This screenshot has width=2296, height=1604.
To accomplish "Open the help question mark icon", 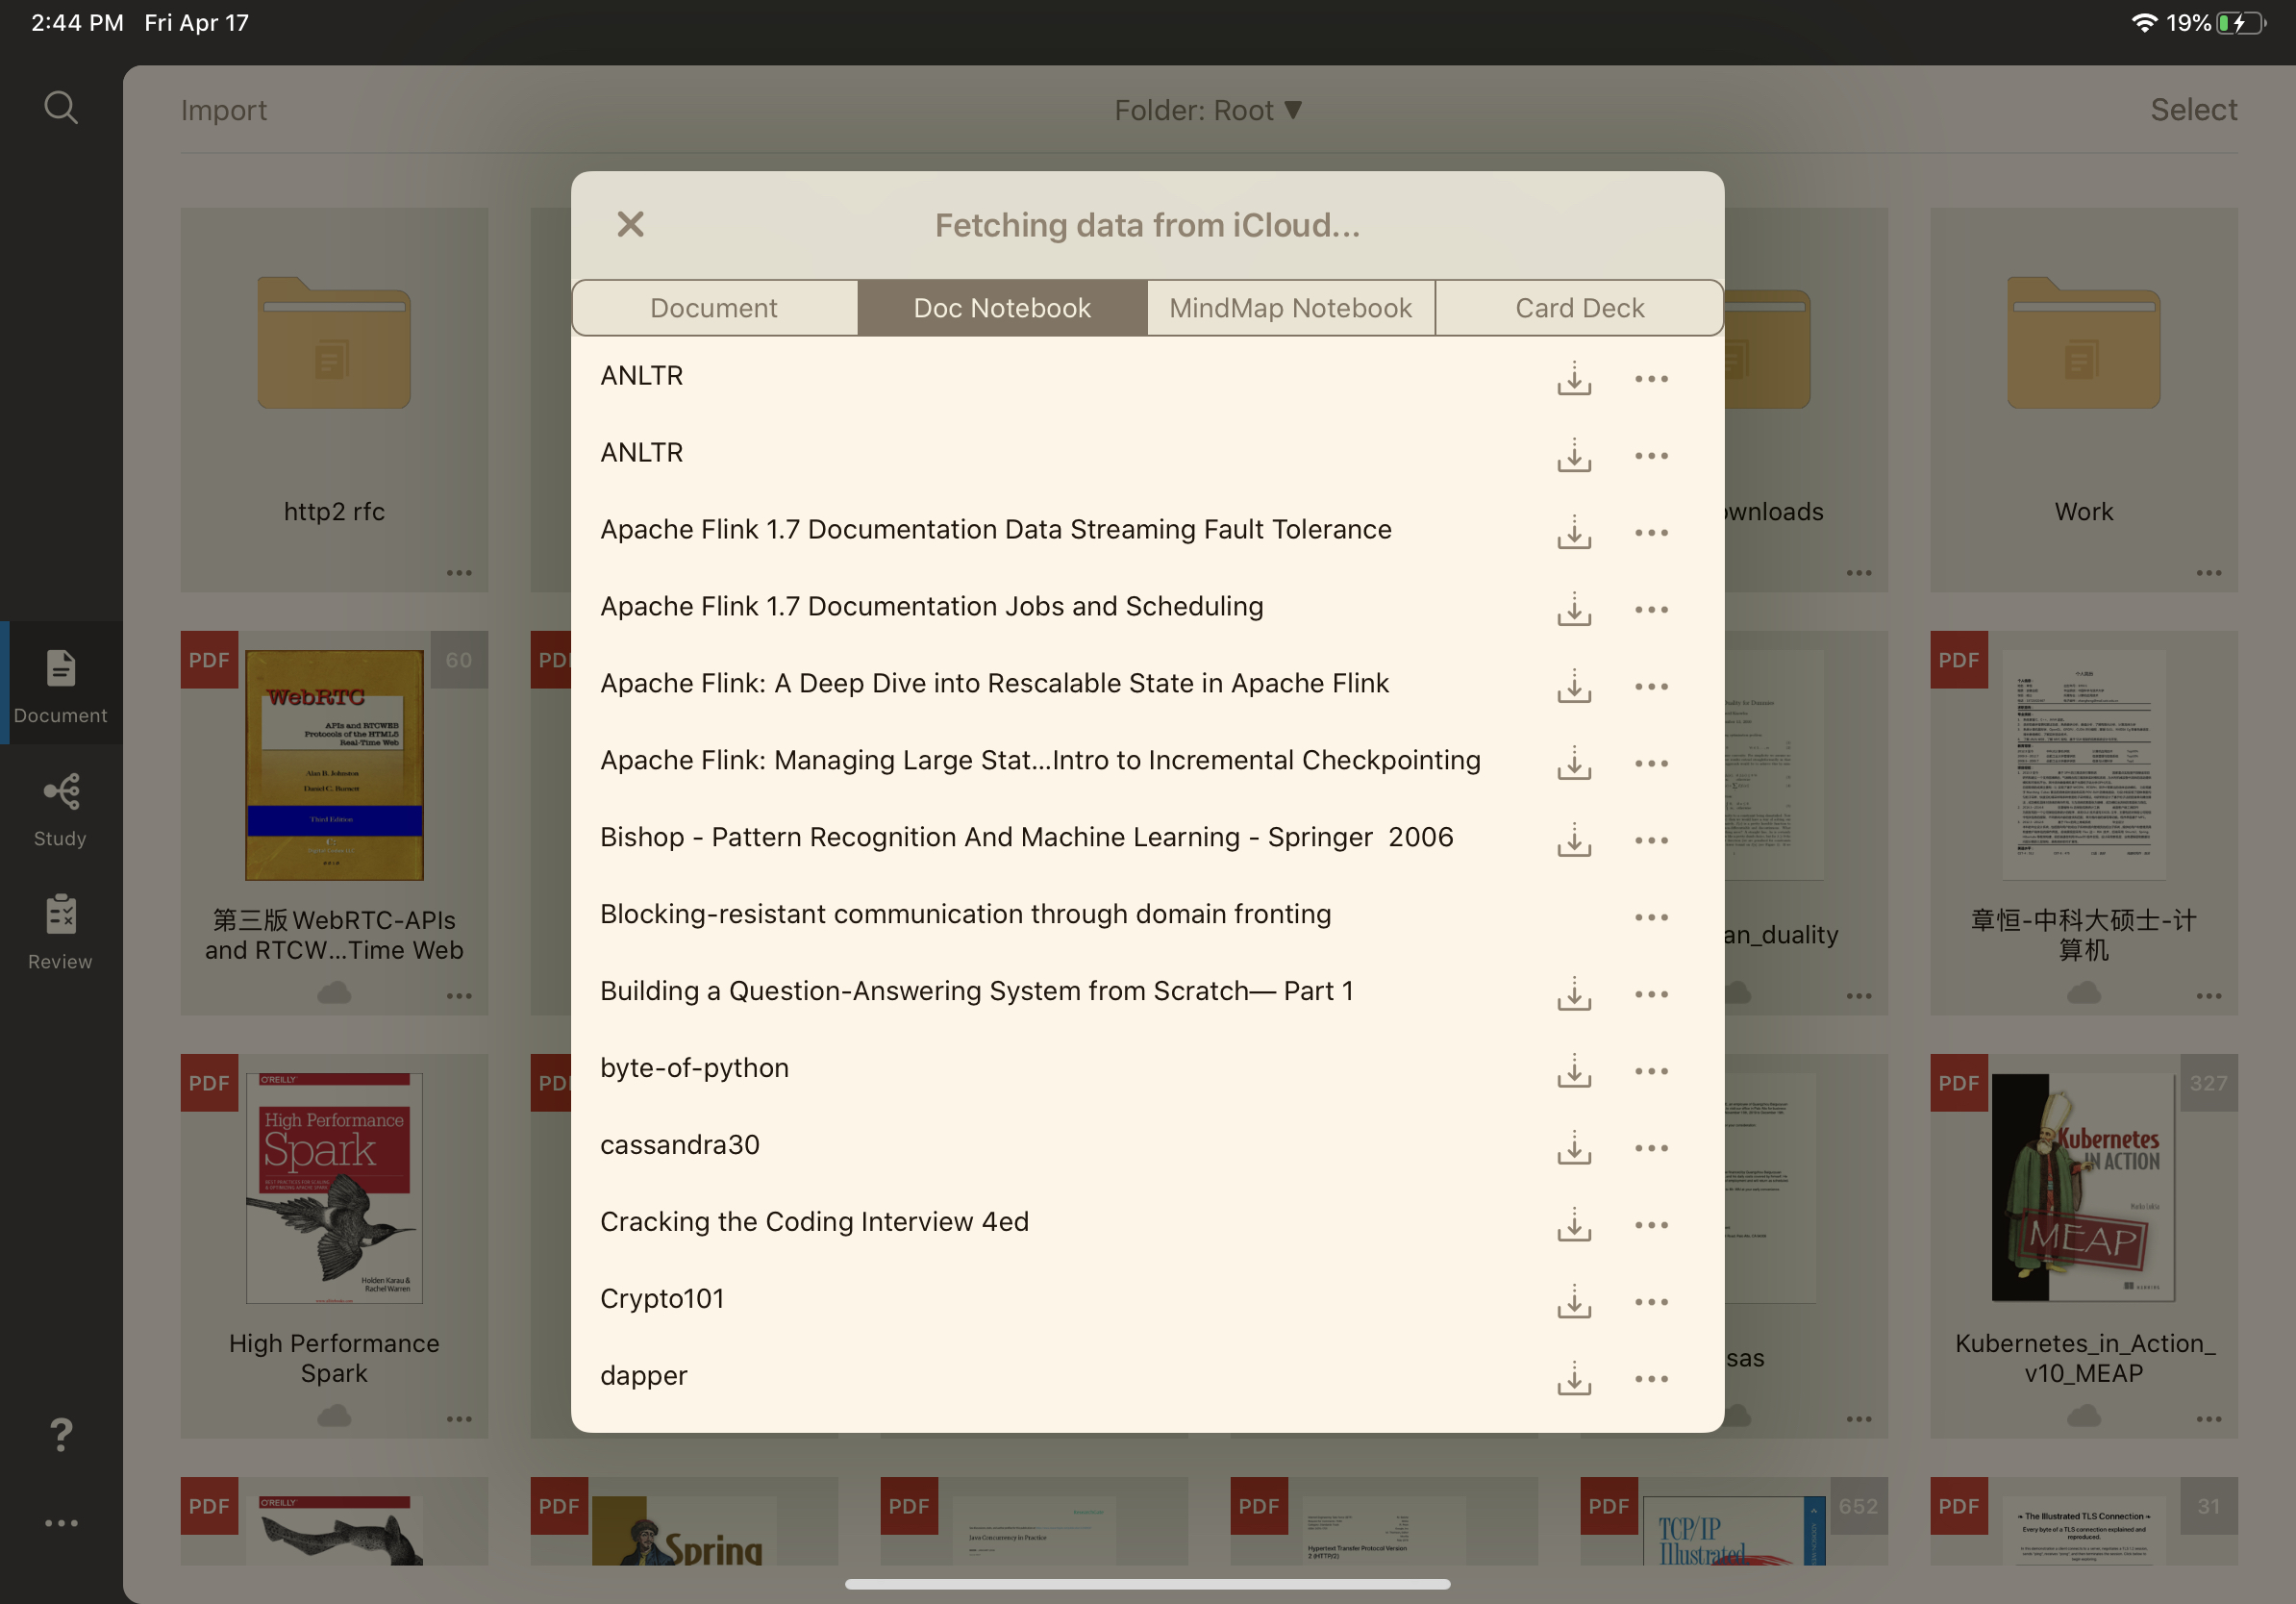I will pyautogui.click(x=61, y=1435).
